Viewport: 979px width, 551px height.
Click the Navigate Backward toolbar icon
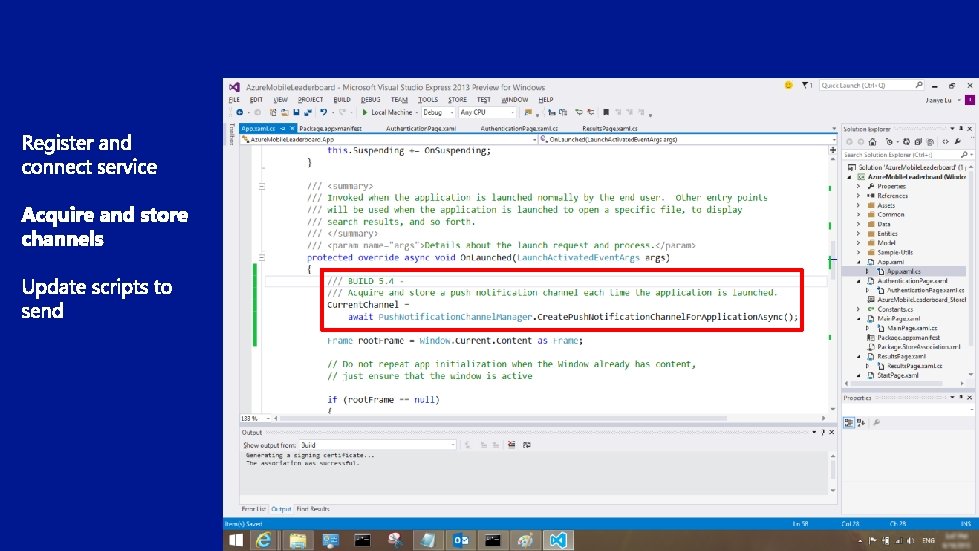tap(240, 112)
